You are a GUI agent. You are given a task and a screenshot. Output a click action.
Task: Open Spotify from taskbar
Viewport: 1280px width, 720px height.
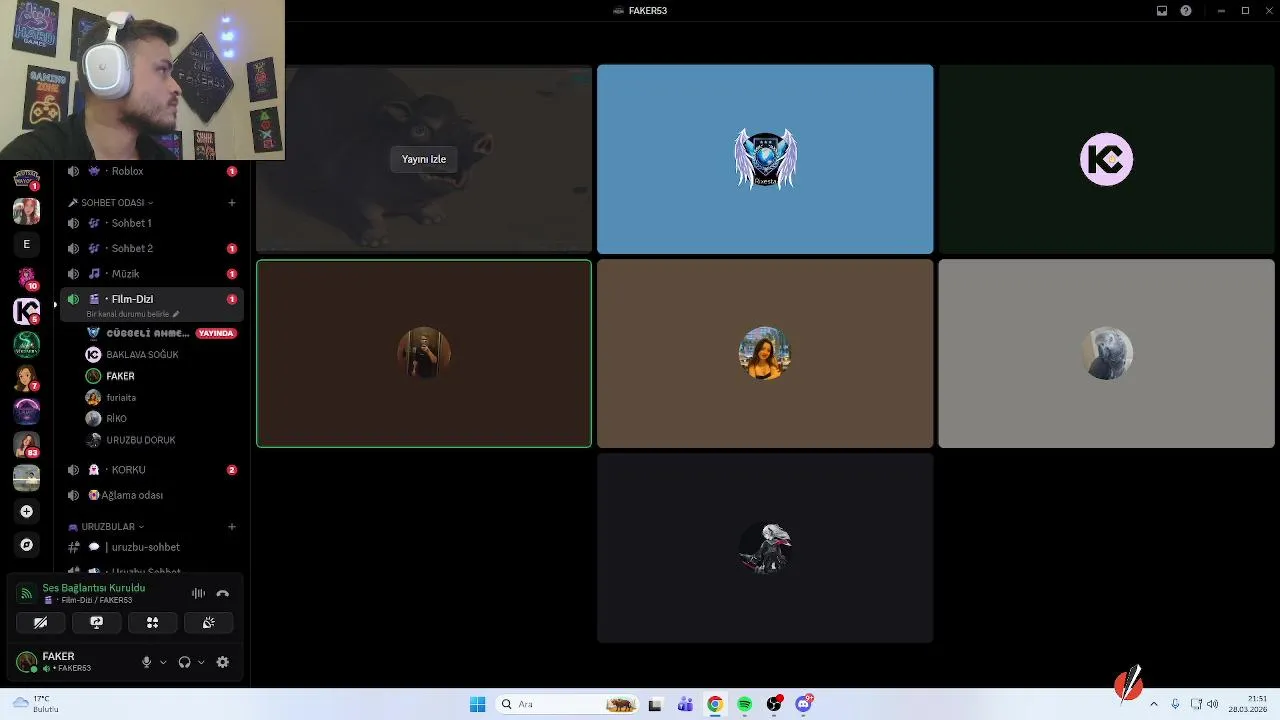coord(745,704)
